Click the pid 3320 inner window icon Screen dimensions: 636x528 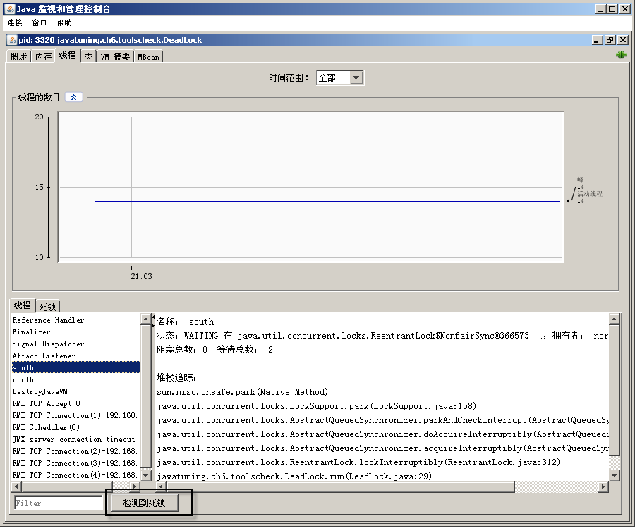point(11,40)
